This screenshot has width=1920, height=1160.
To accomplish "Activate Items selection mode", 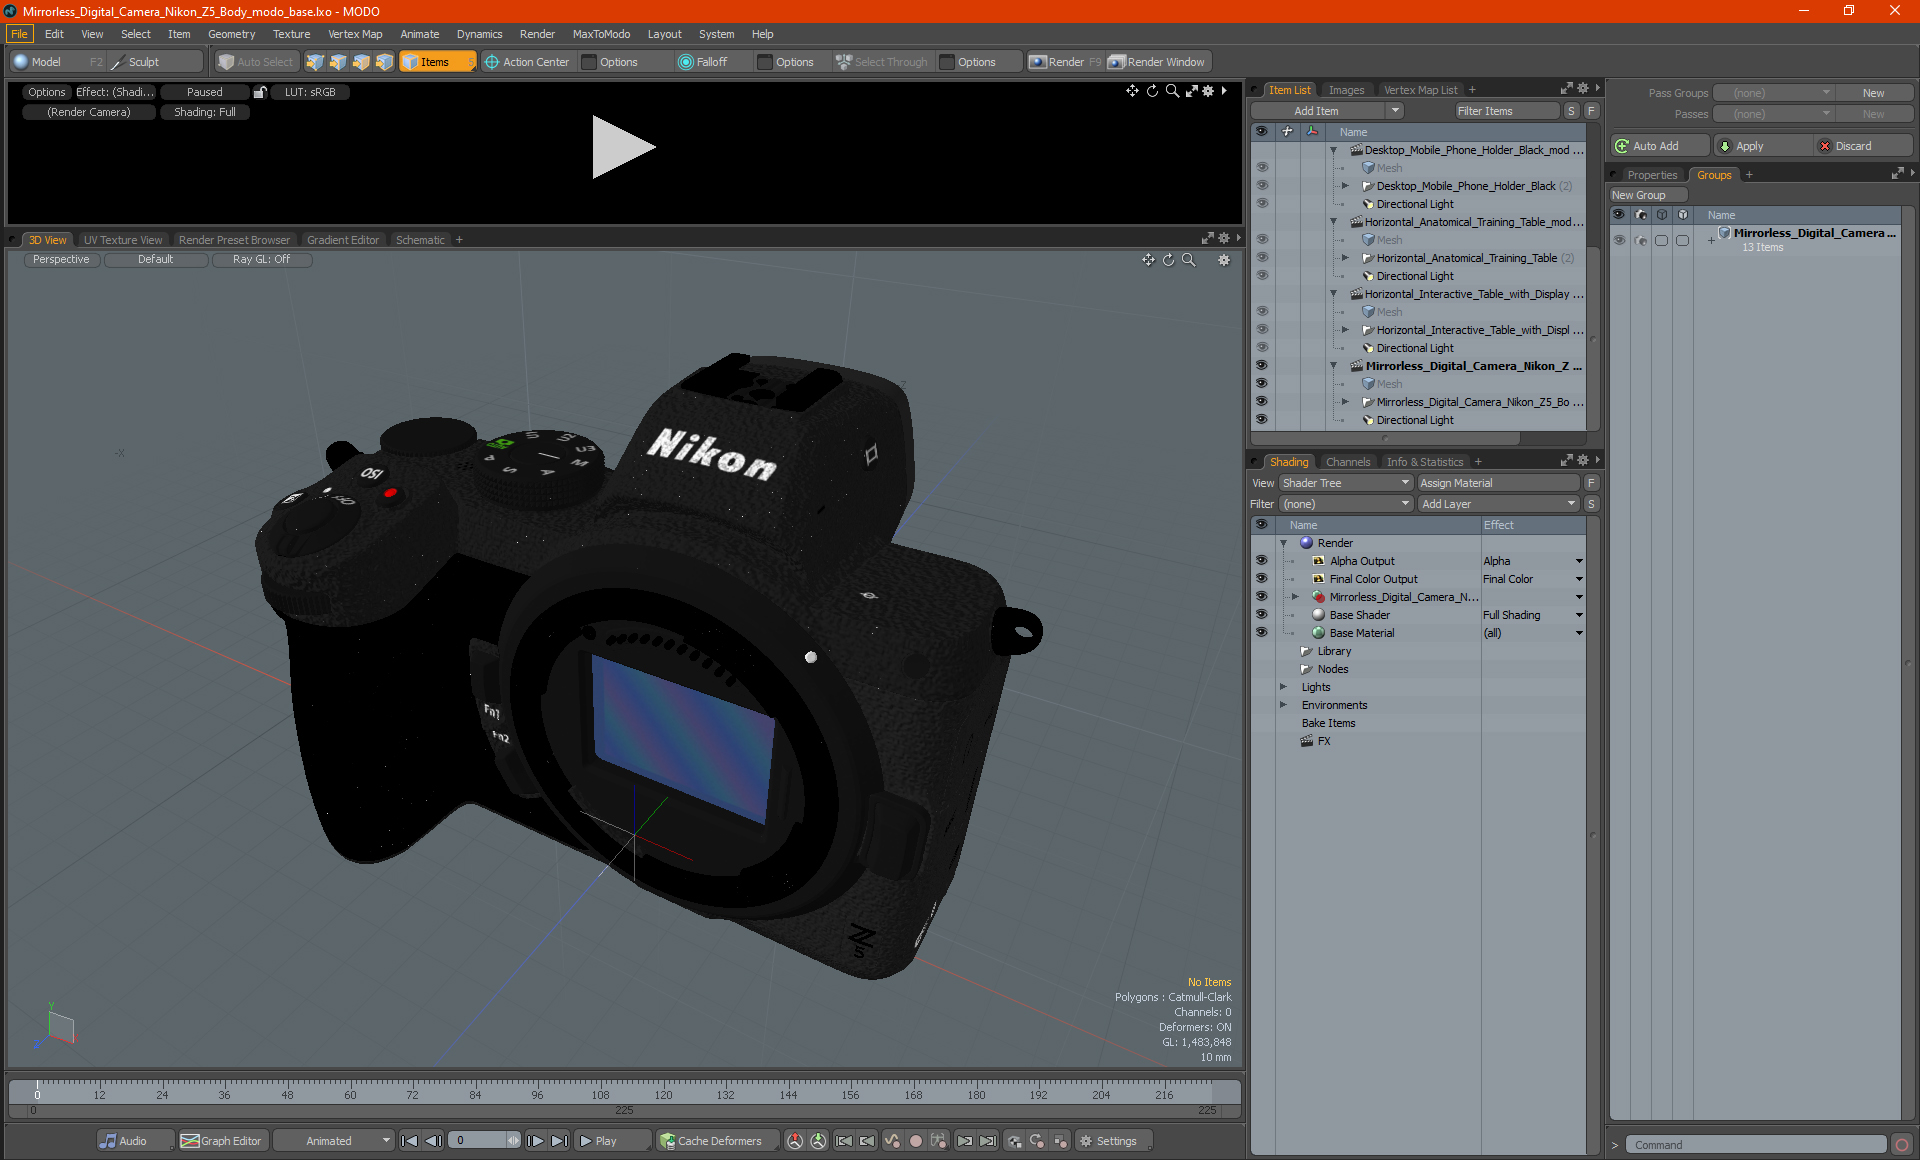I will point(437,62).
